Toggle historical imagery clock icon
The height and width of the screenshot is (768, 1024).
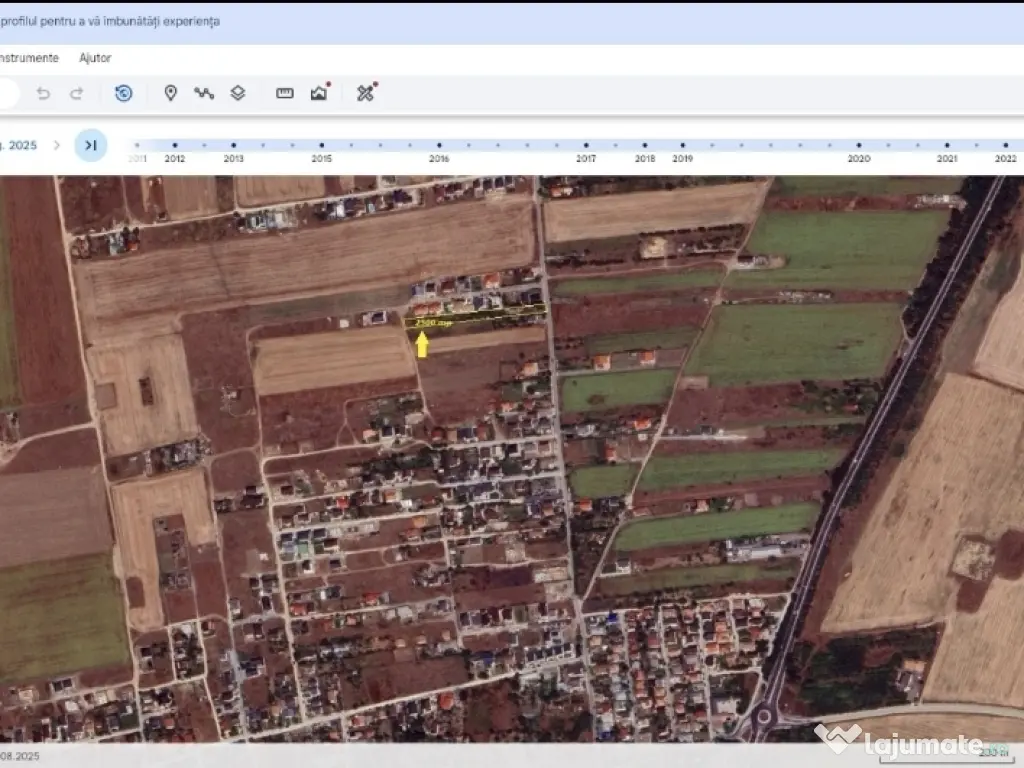pos(123,93)
